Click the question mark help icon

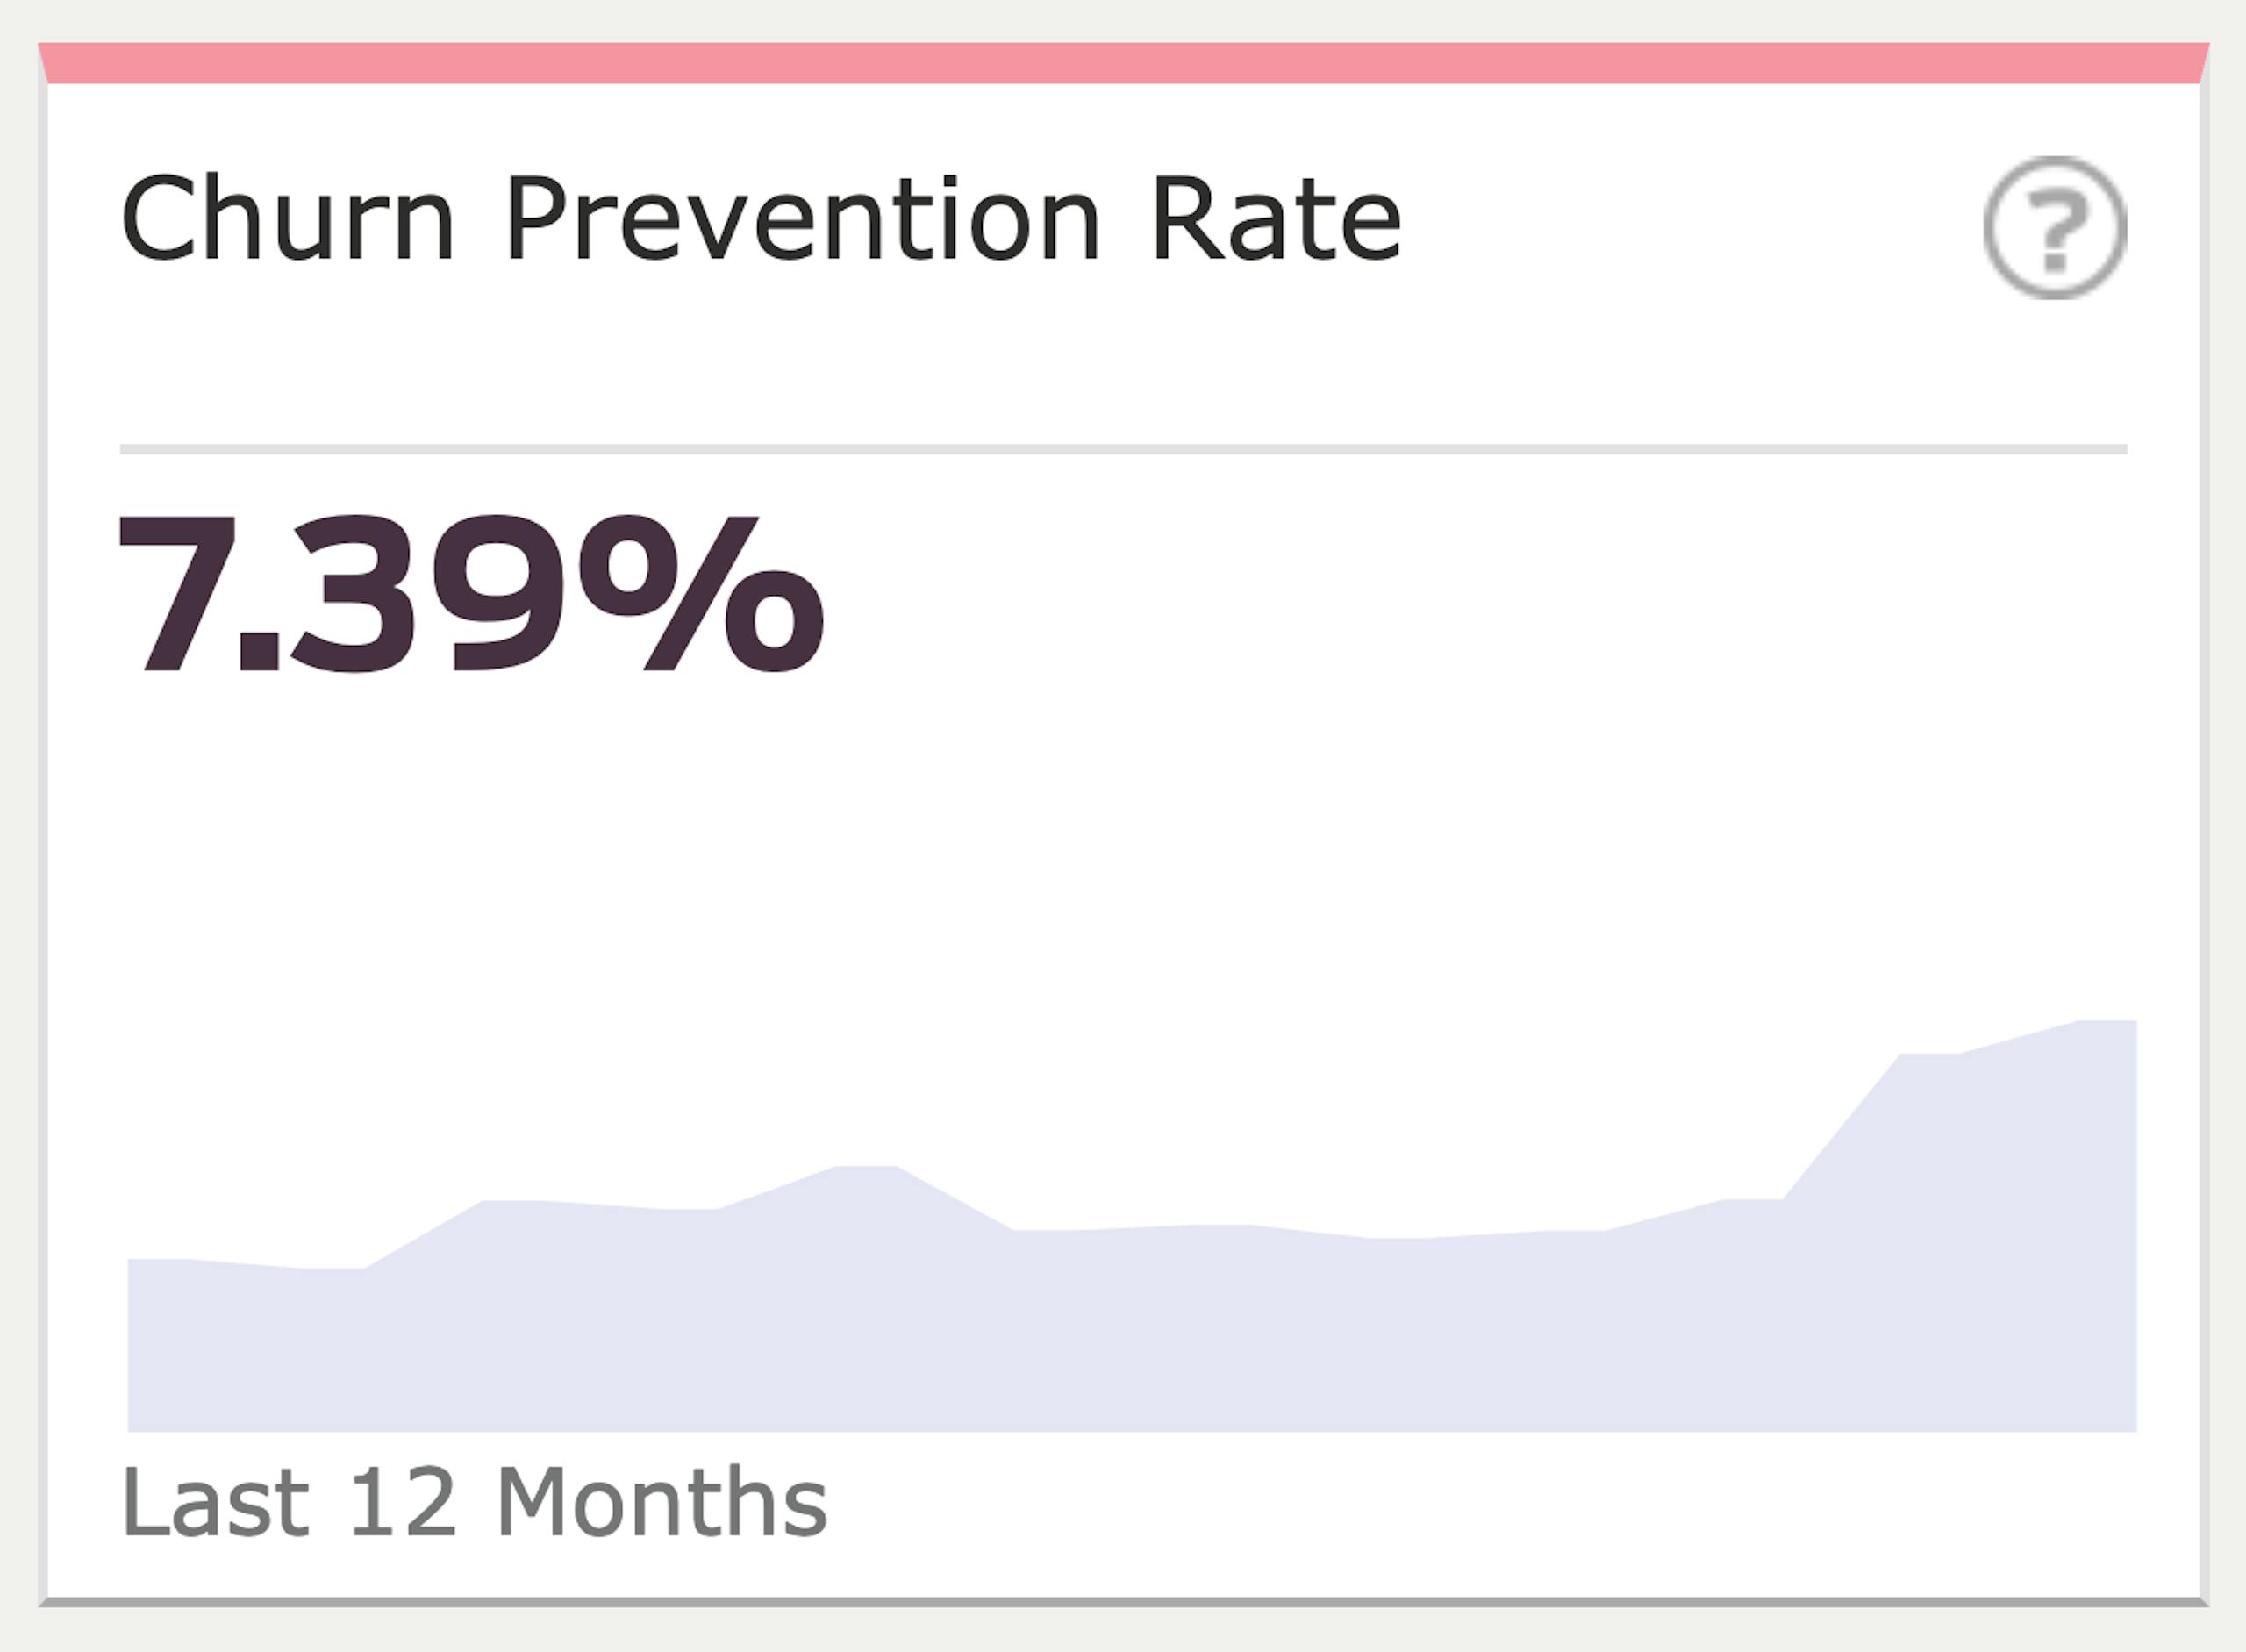click(x=2054, y=227)
